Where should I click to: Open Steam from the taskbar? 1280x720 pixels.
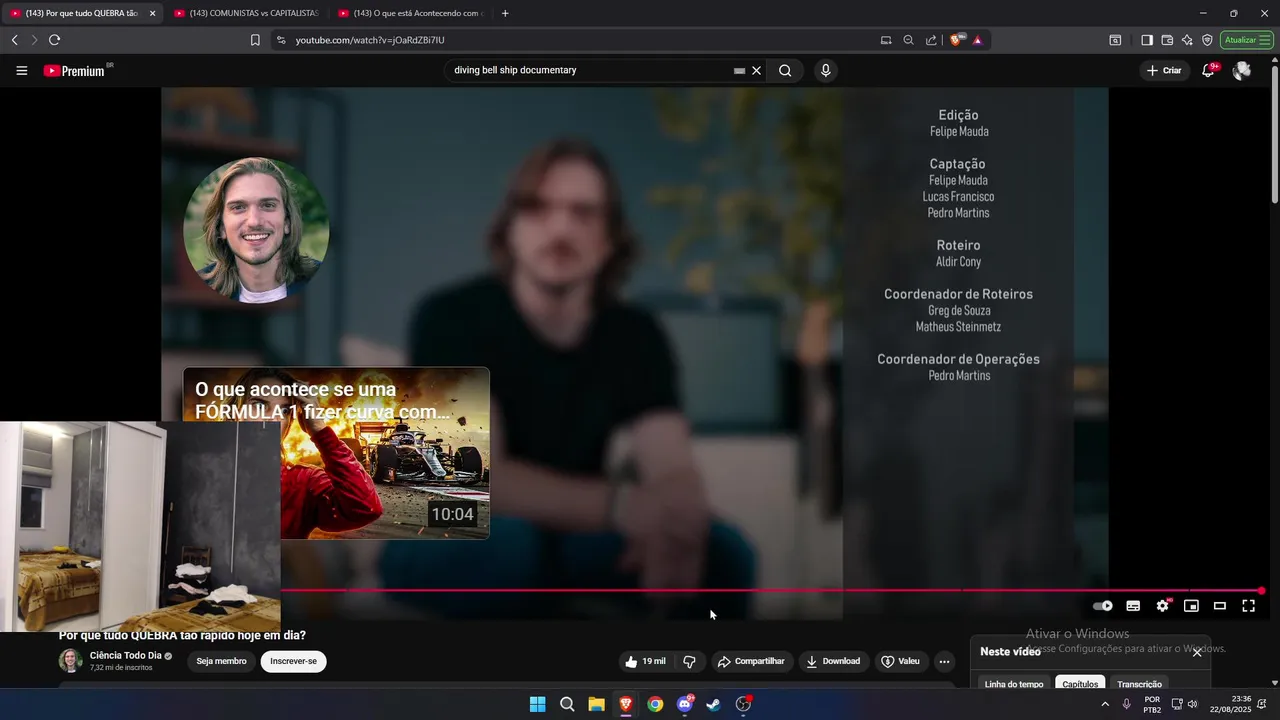point(713,704)
